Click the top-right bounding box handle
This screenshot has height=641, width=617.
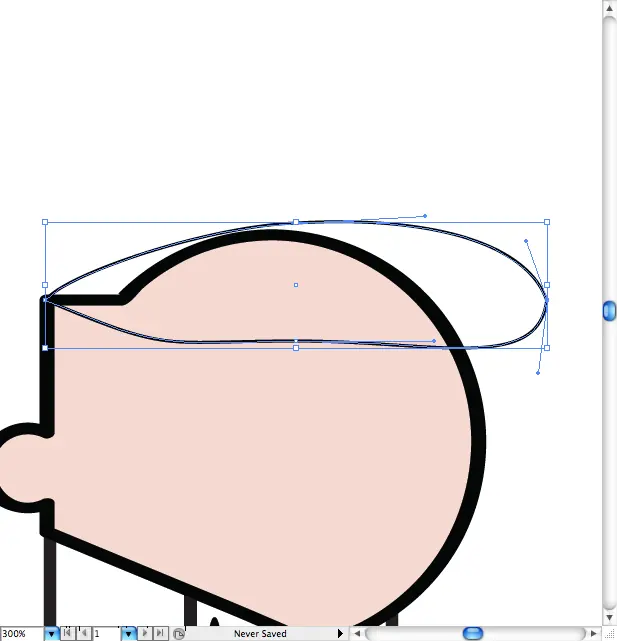point(547,222)
